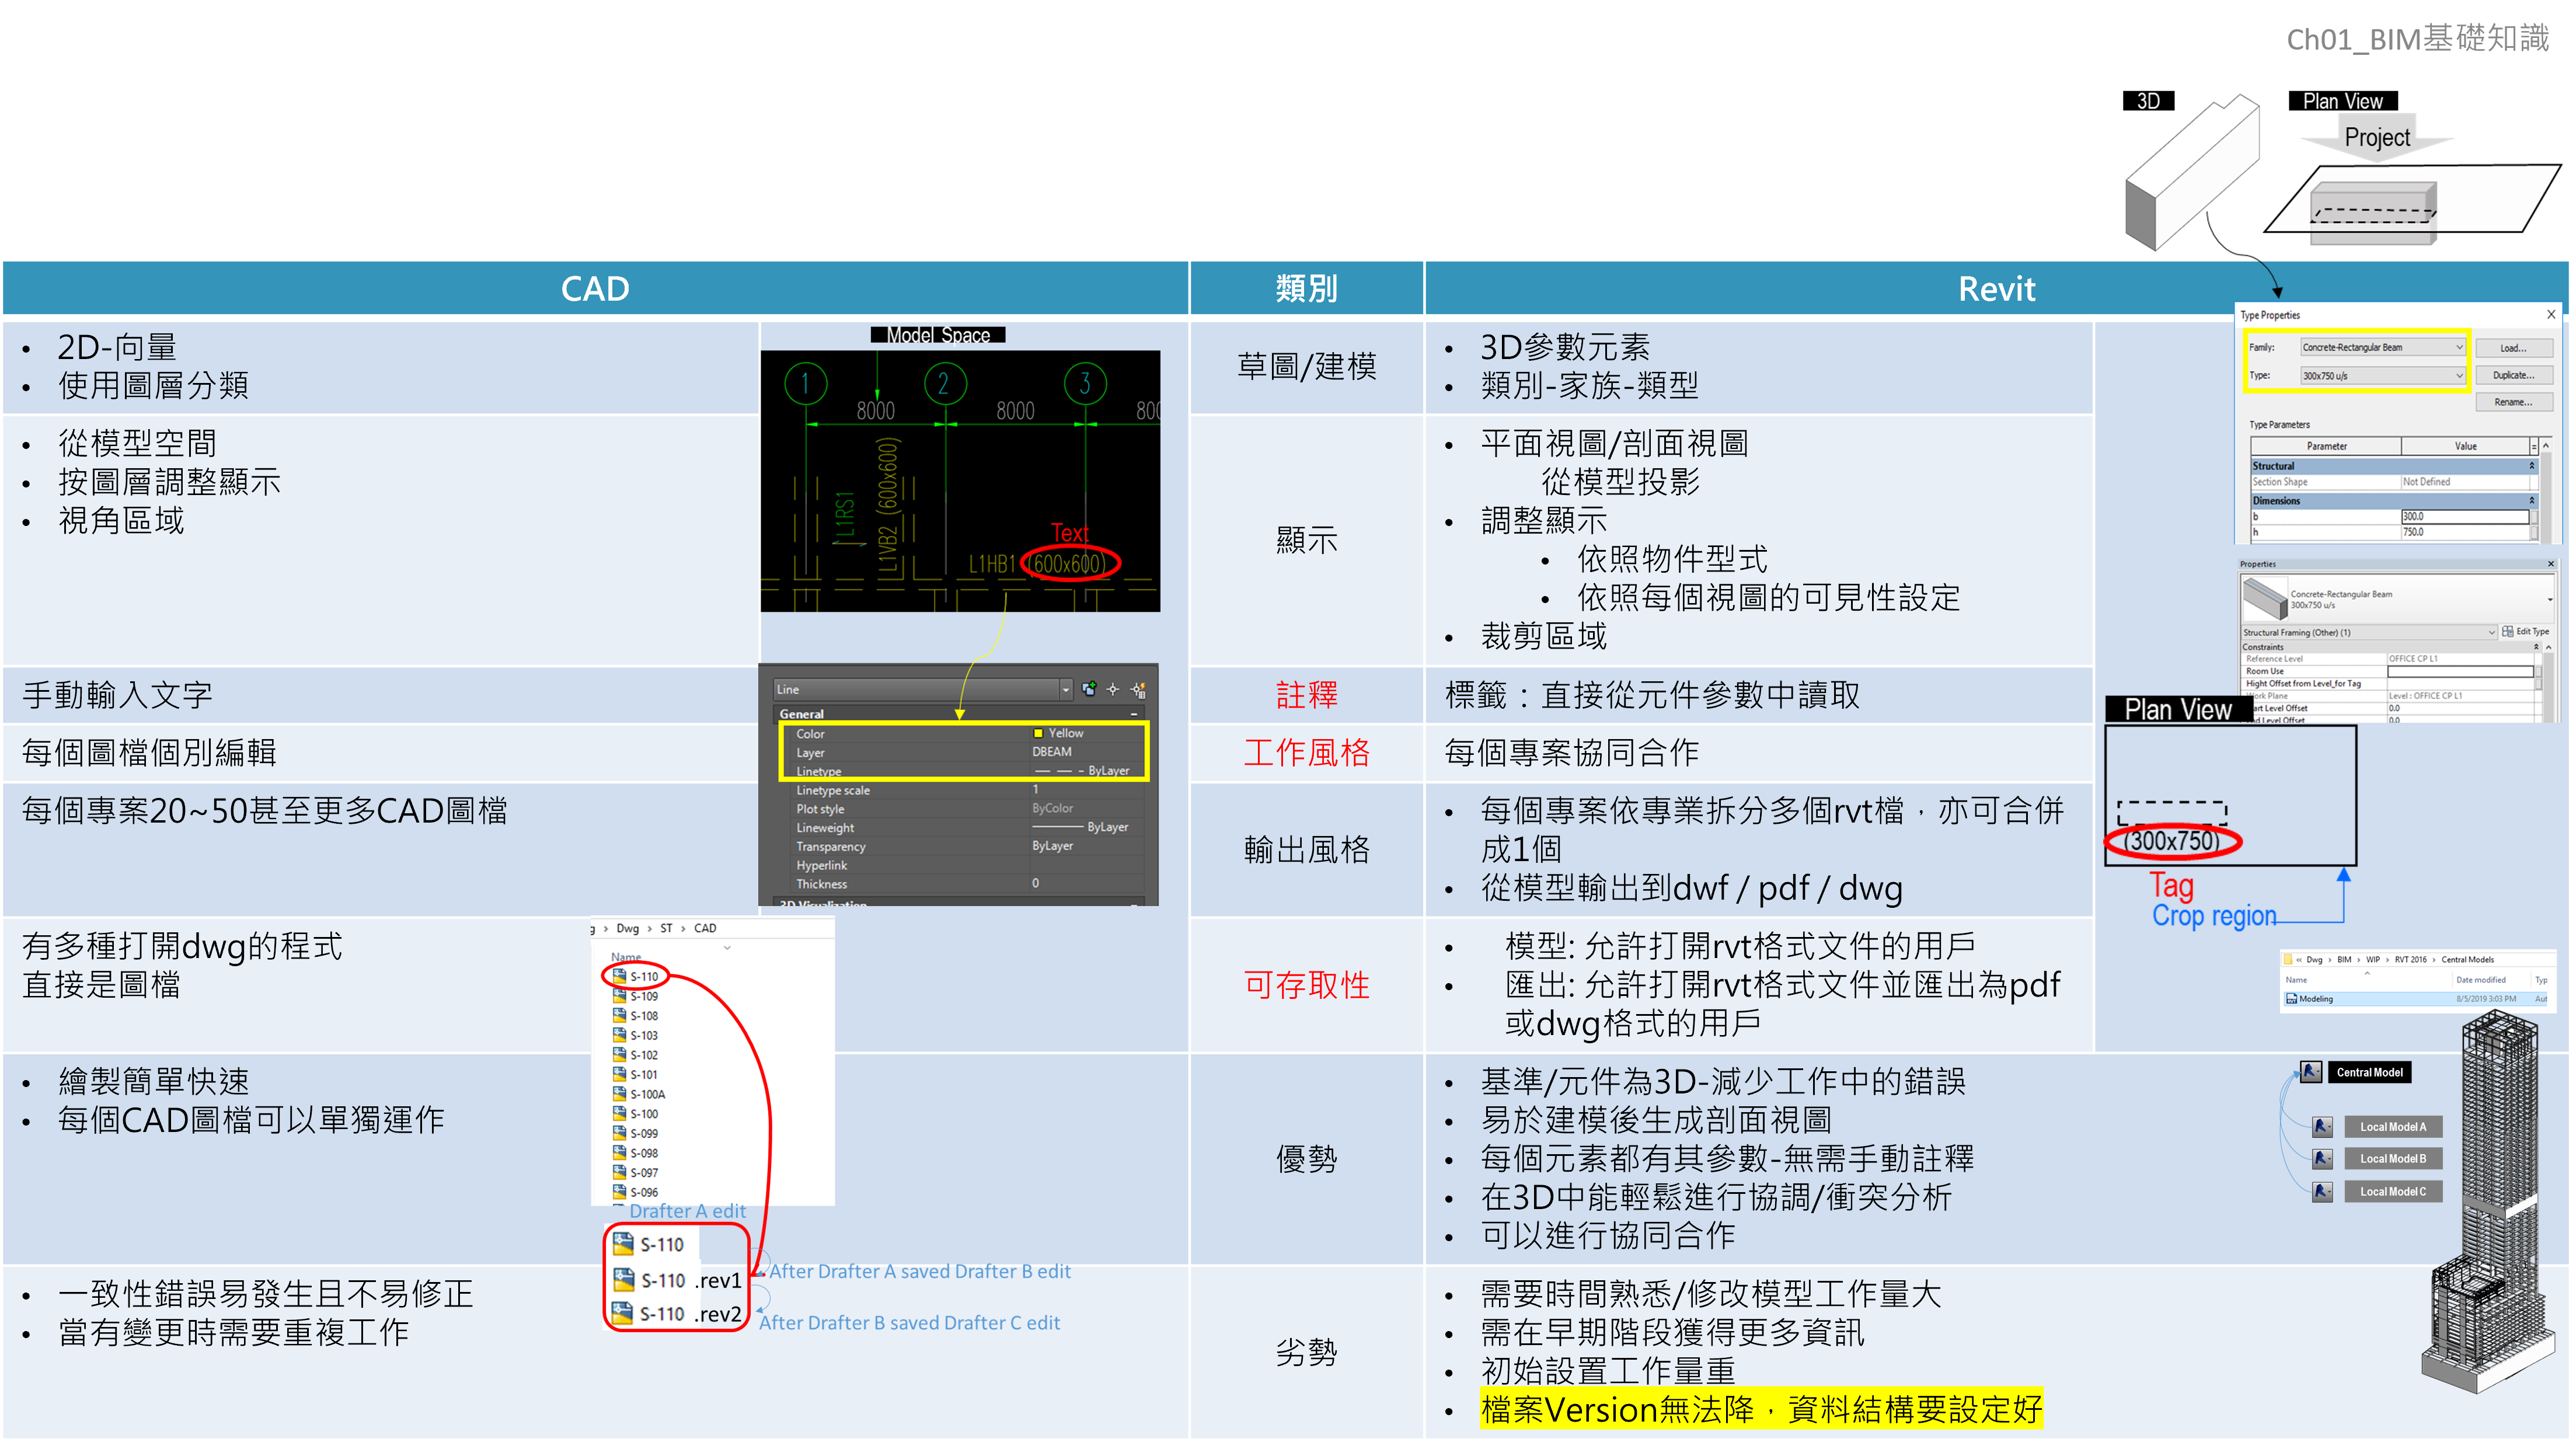Select the S-096 drawing file

click(x=636, y=1192)
